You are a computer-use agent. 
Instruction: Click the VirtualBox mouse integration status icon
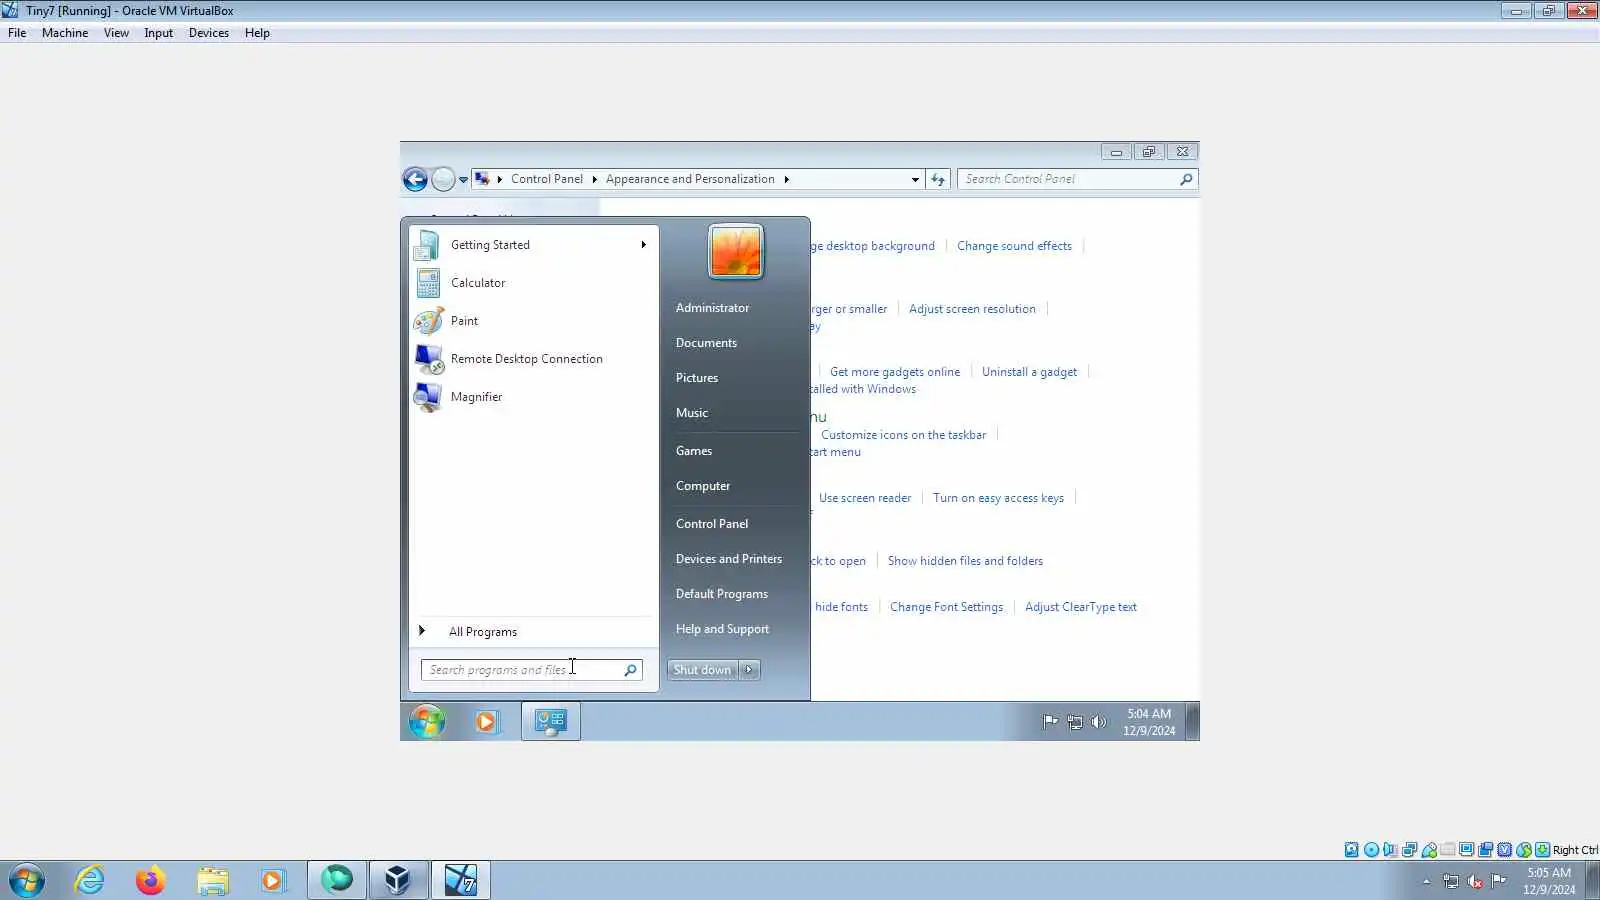[x=1524, y=850]
